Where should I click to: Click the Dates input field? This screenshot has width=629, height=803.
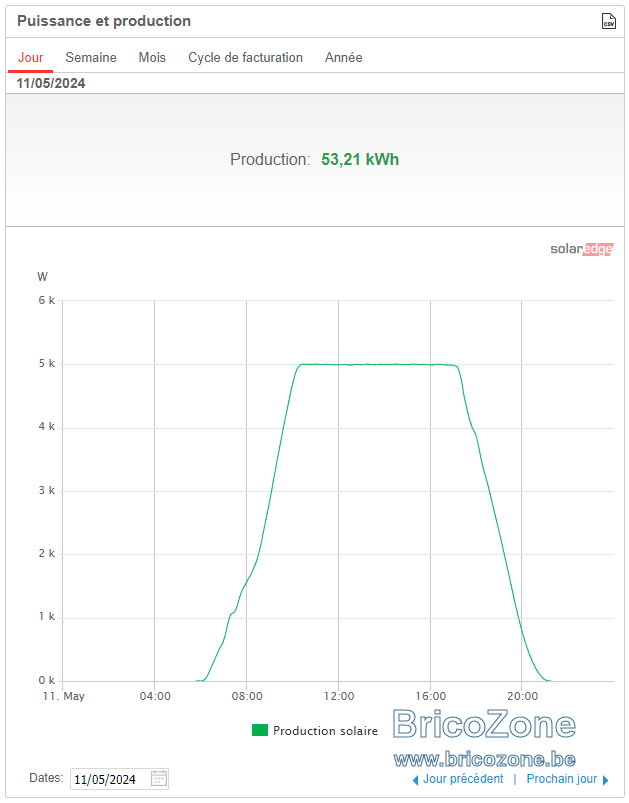click(x=119, y=779)
